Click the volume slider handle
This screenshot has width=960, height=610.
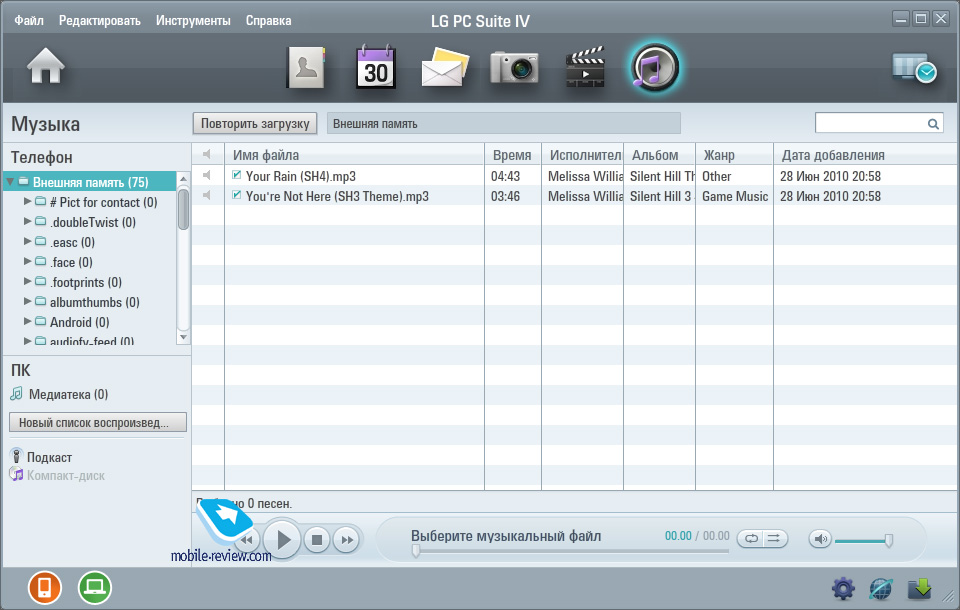pyautogui.click(x=888, y=540)
